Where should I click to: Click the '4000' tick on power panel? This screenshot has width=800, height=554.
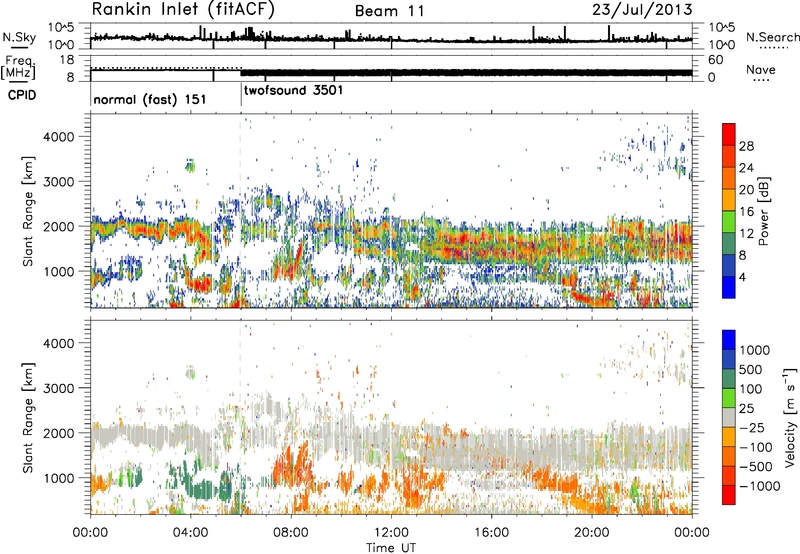click(58, 137)
